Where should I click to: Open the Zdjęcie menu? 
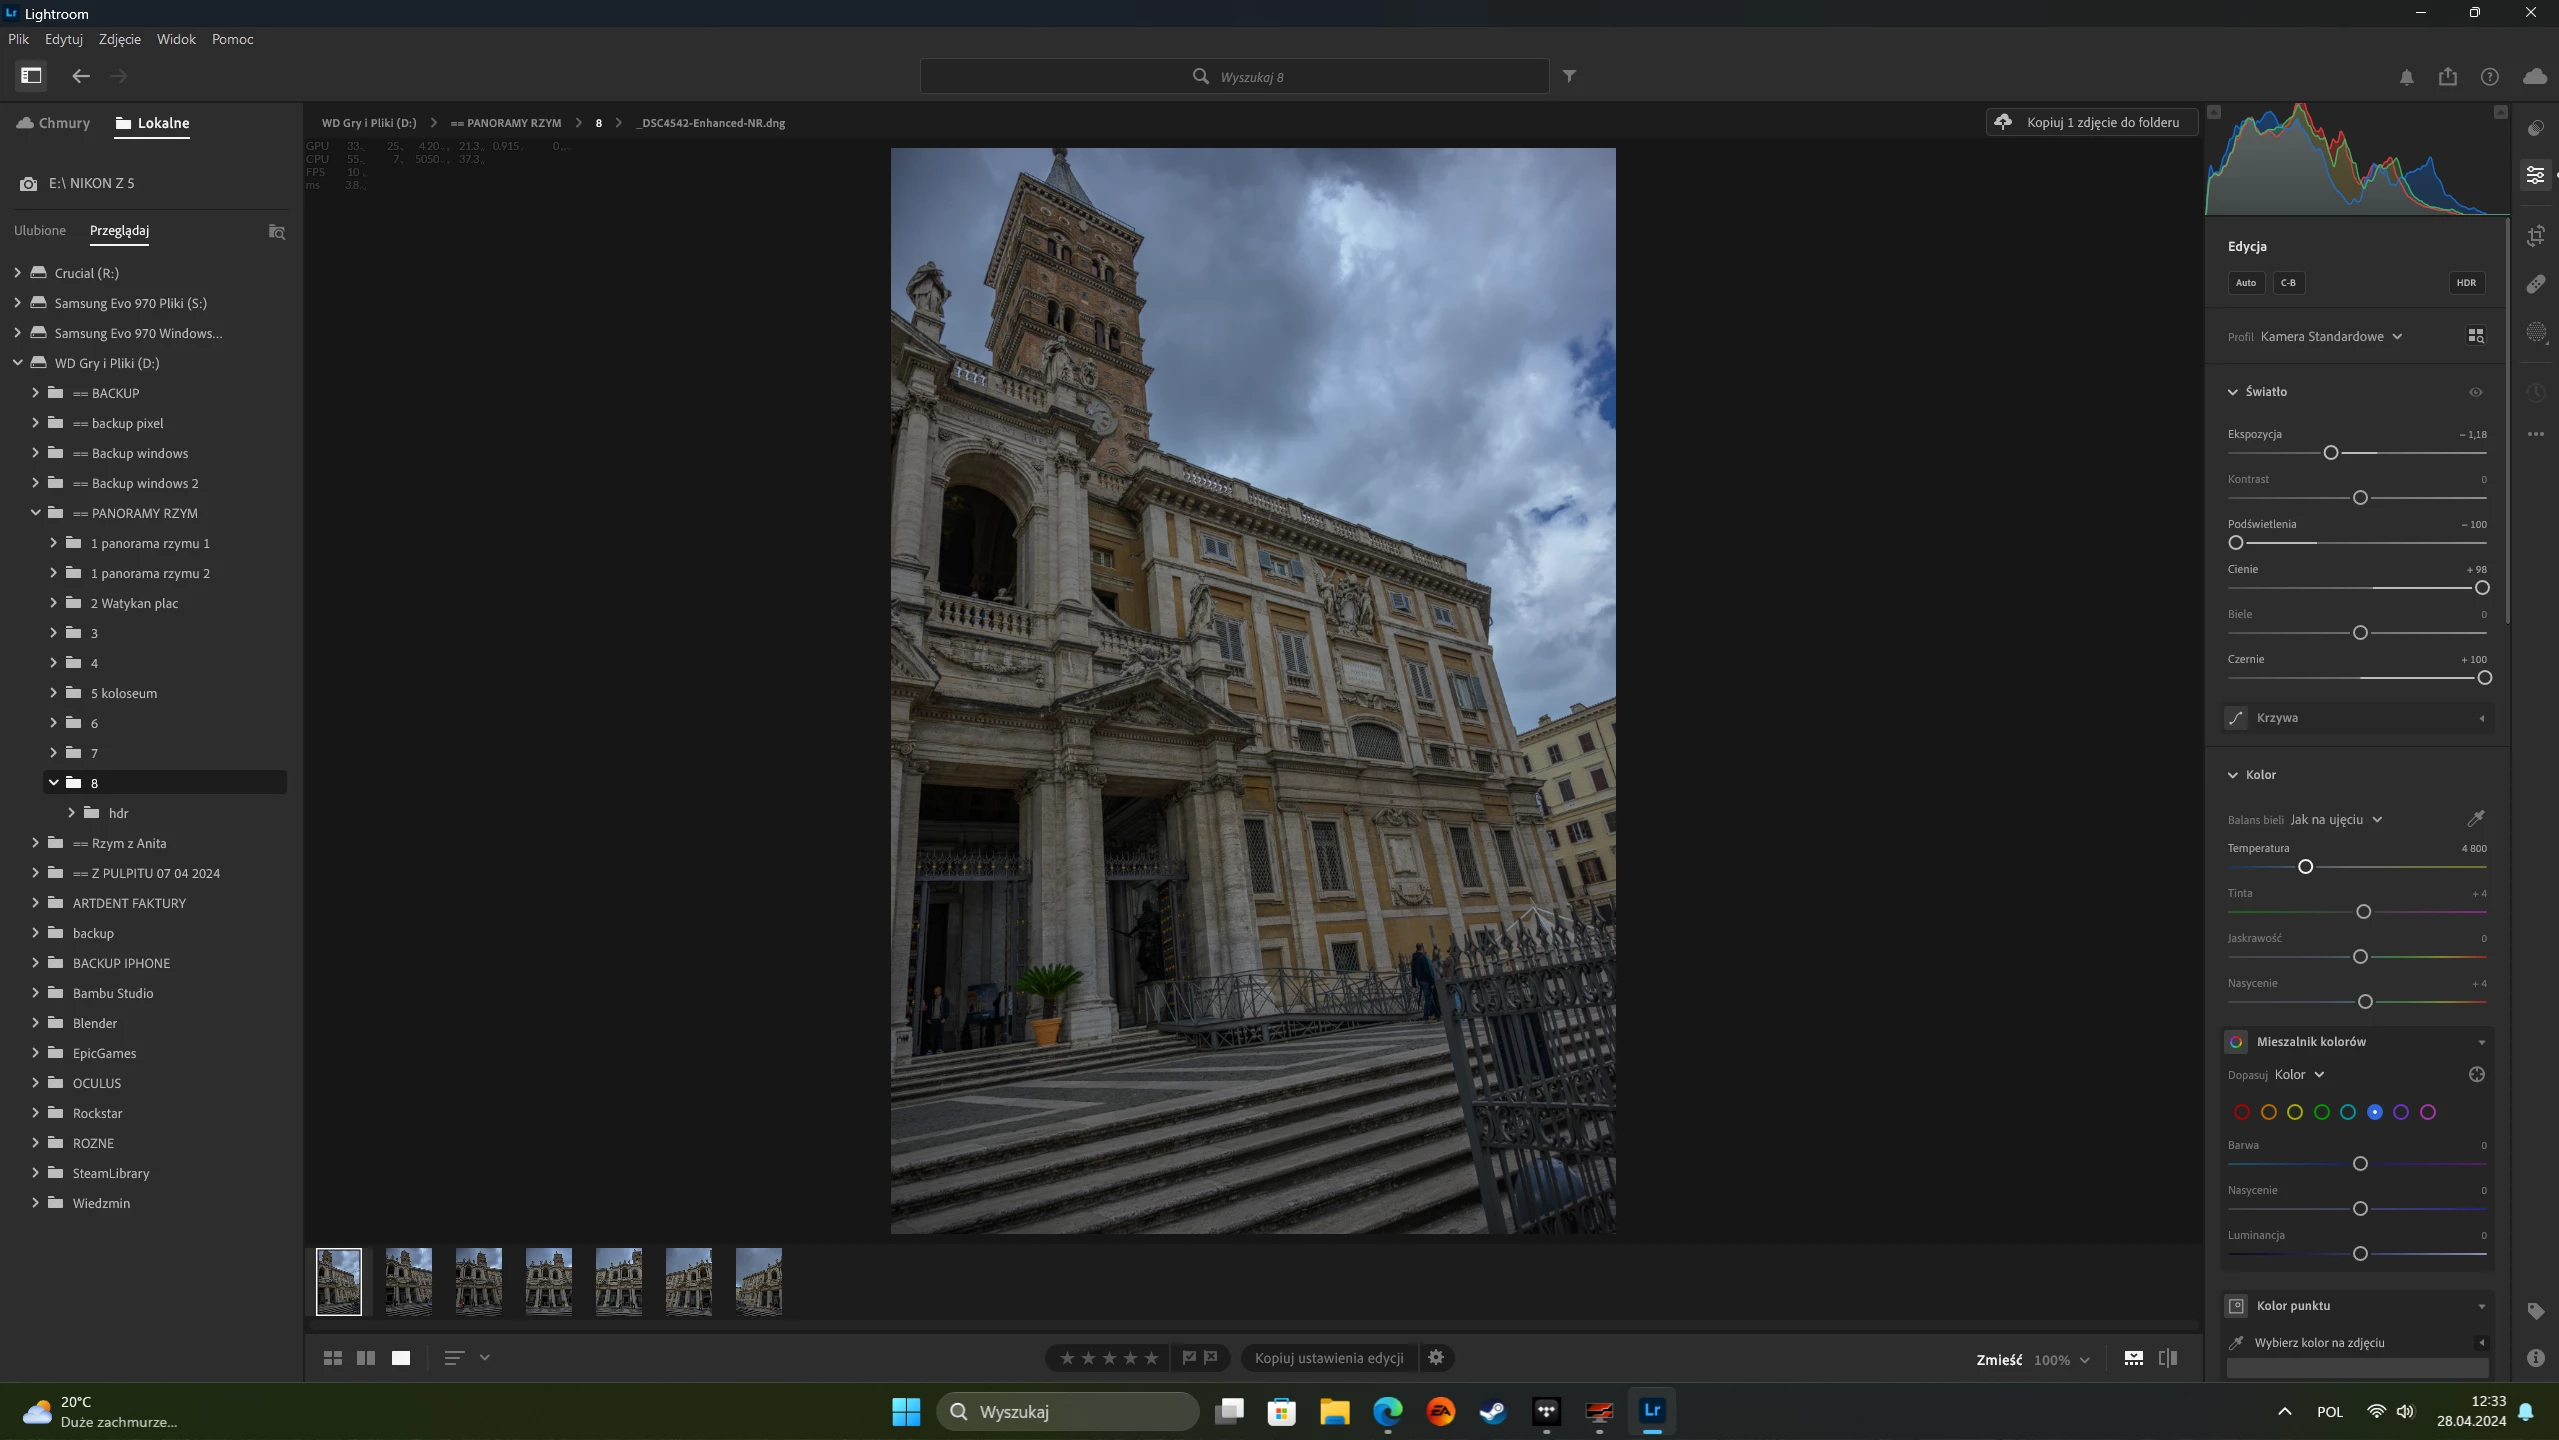click(119, 39)
